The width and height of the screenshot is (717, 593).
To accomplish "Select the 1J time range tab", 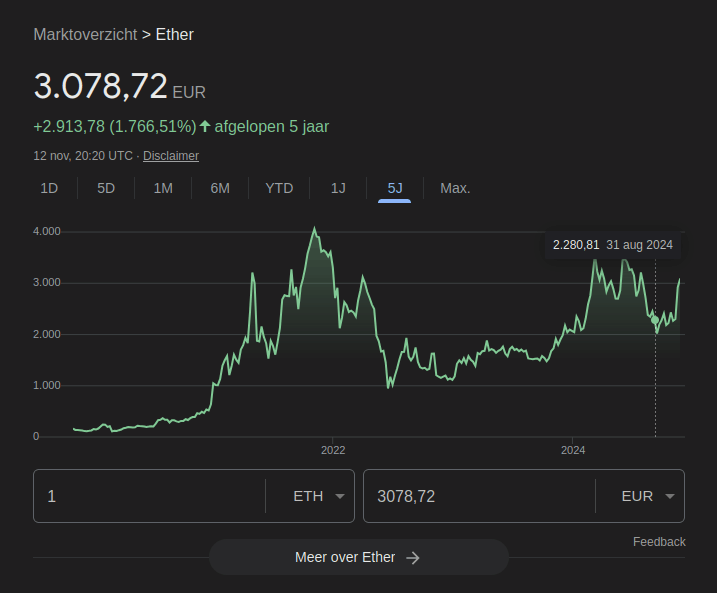I will (338, 188).
